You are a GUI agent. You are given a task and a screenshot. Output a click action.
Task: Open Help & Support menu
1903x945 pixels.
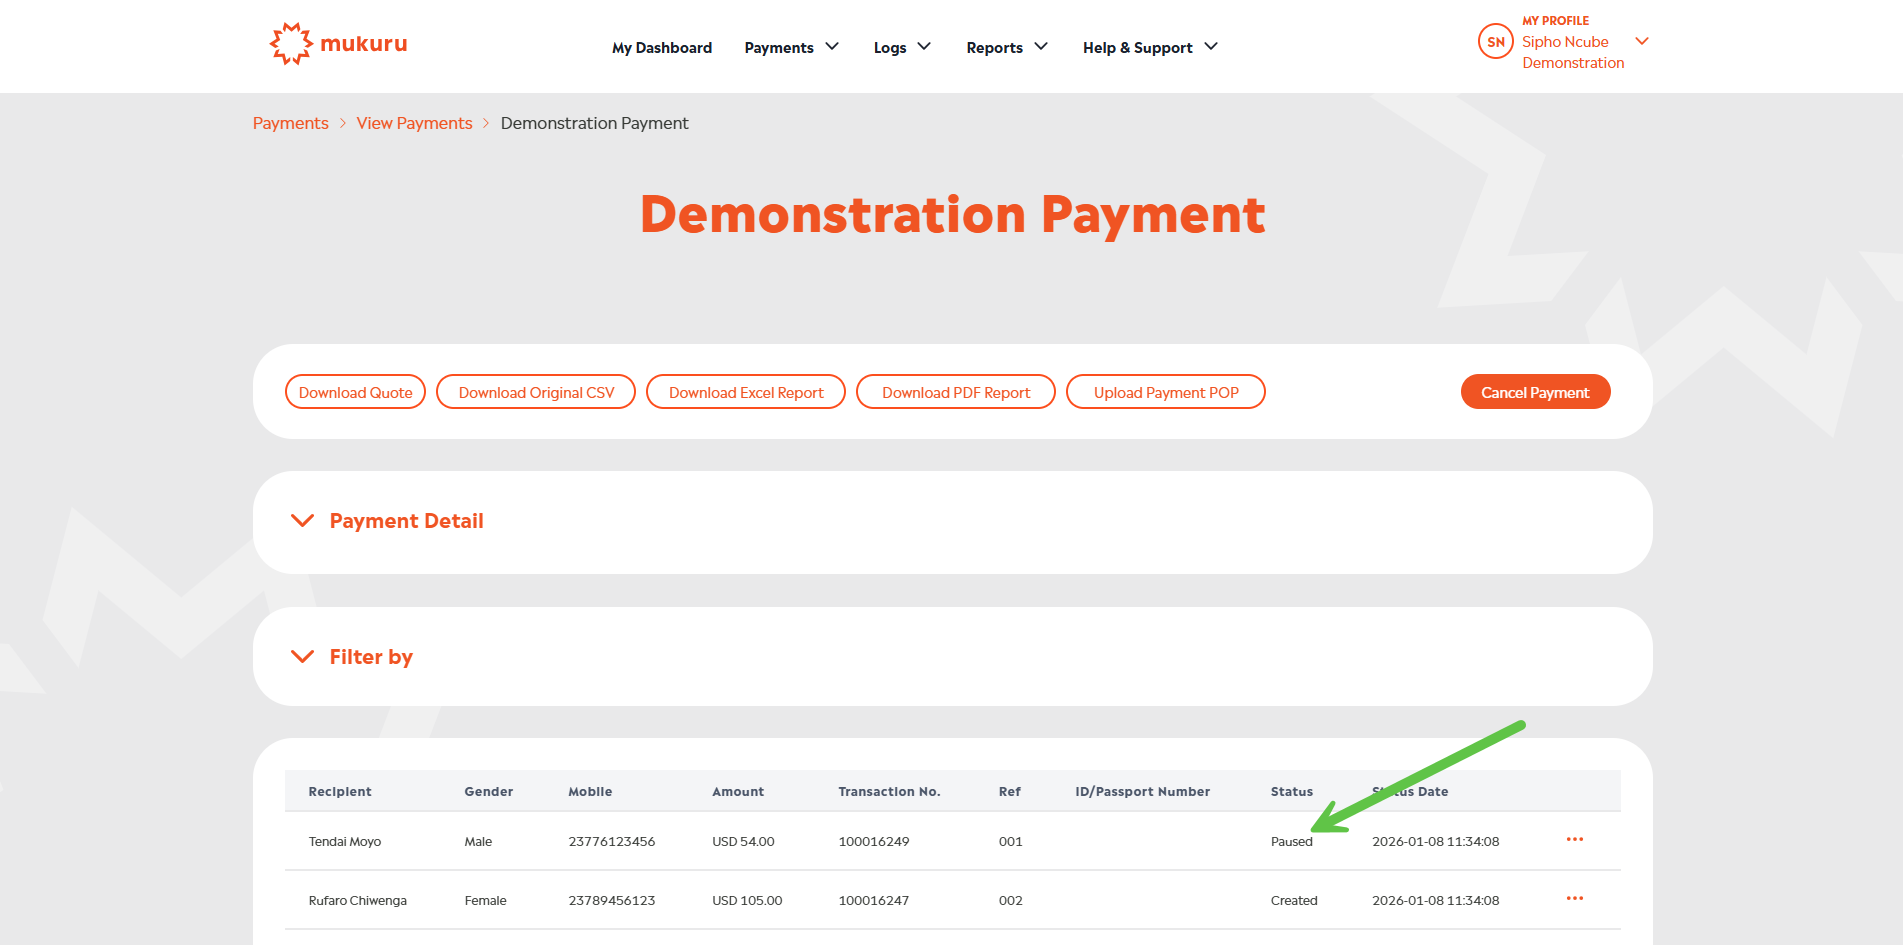click(x=1149, y=47)
